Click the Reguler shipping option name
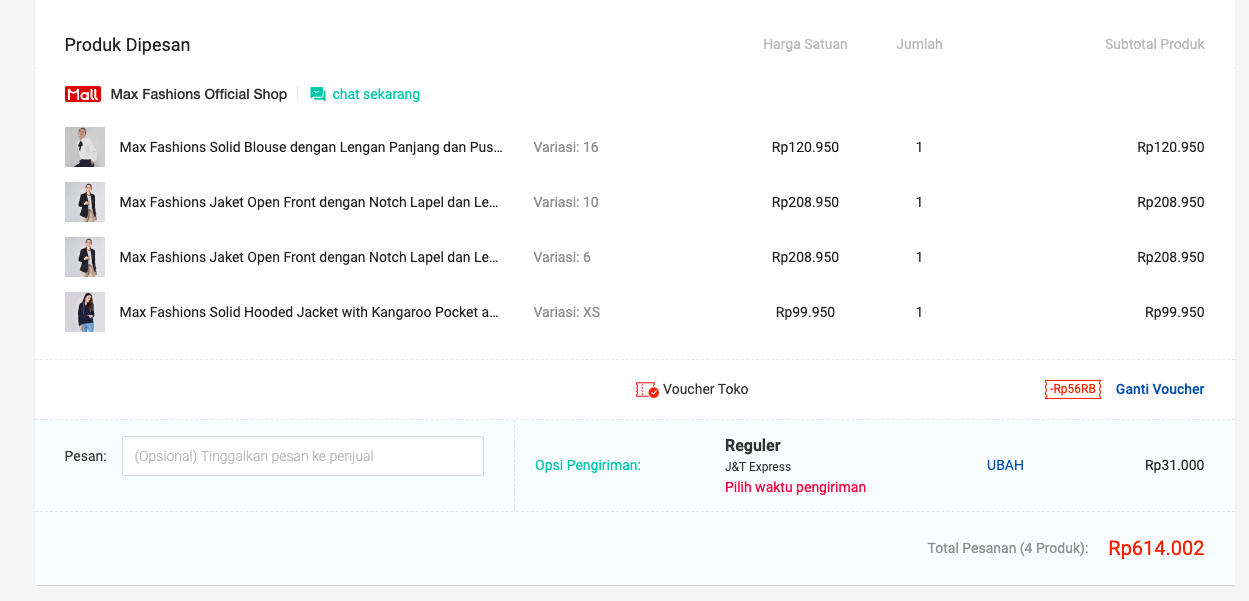The width and height of the screenshot is (1249, 601). (x=753, y=445)
